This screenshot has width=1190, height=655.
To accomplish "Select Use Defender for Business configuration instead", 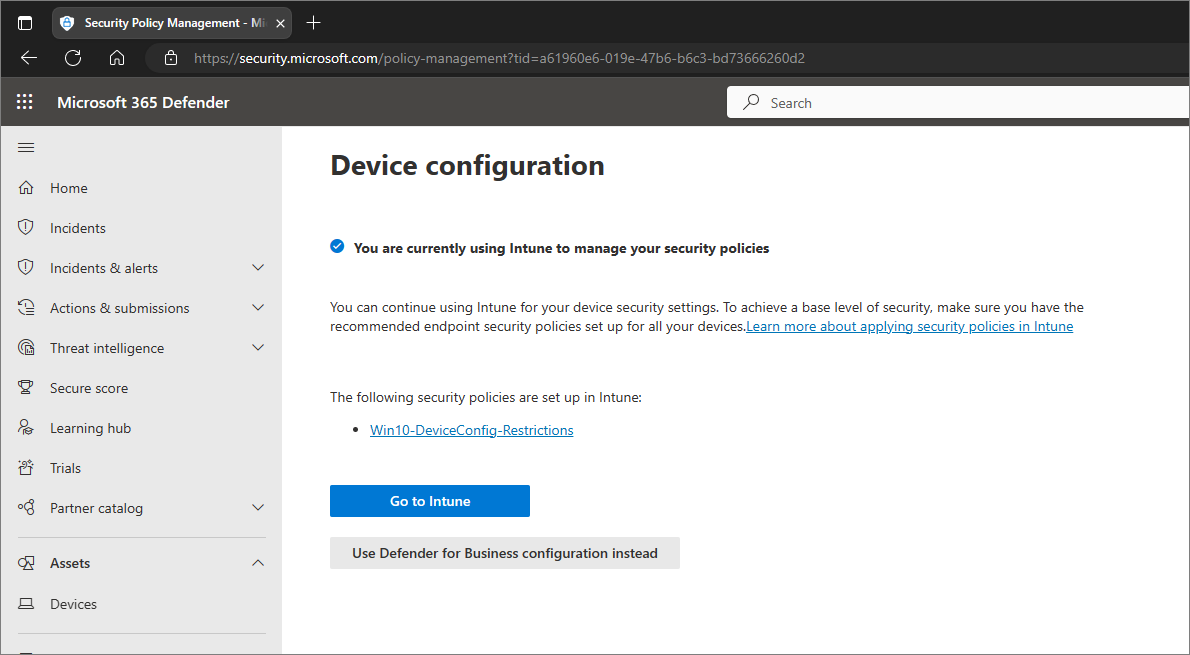I will (505, 553).
